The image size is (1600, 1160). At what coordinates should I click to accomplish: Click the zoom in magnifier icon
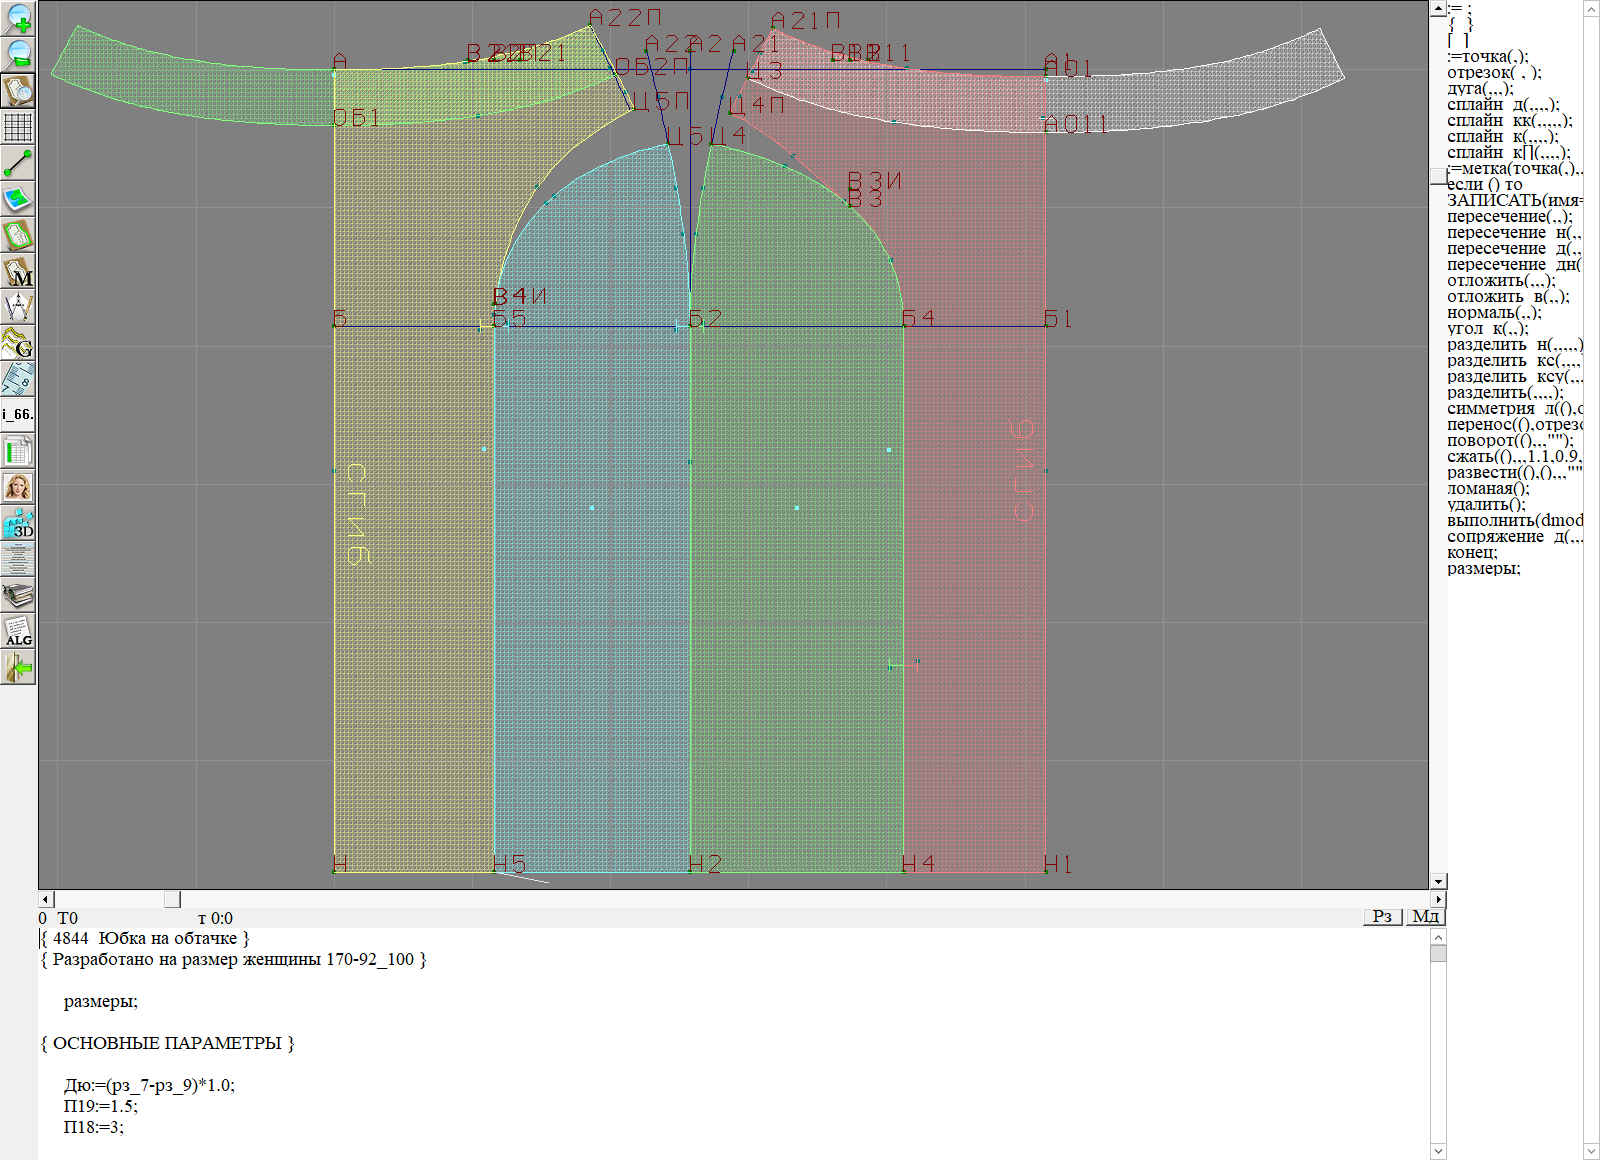coord(18,18)
